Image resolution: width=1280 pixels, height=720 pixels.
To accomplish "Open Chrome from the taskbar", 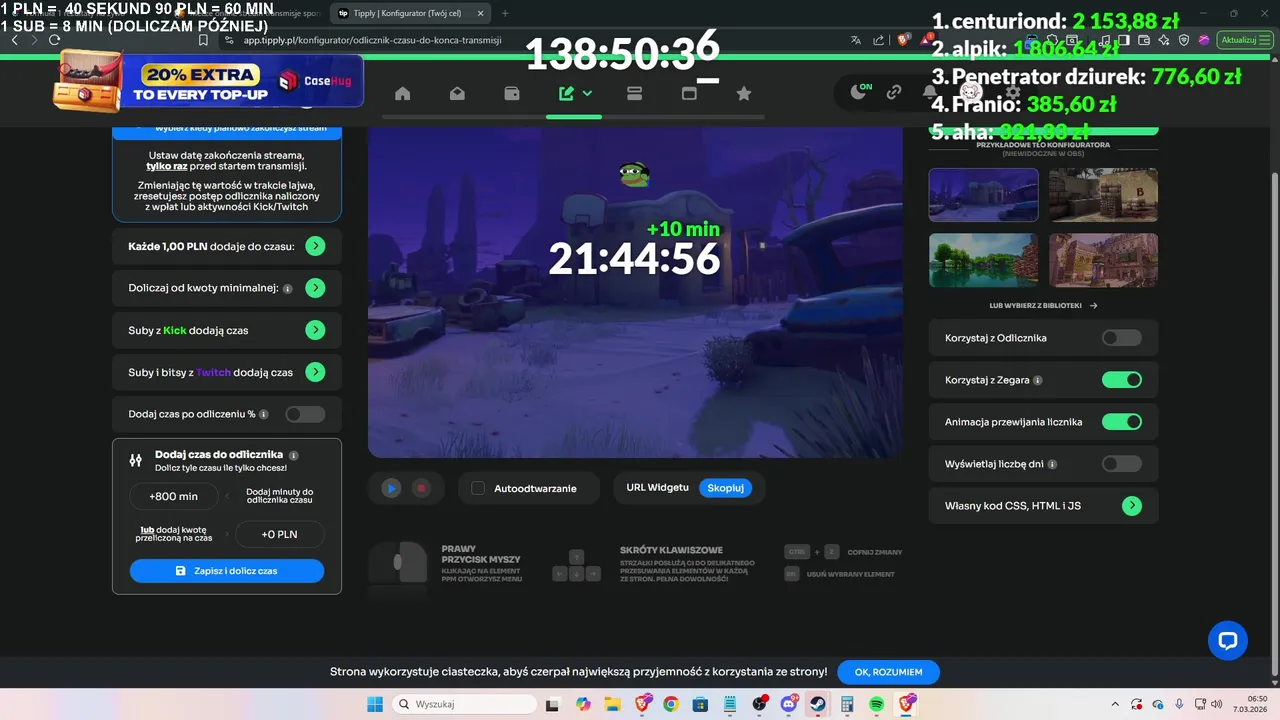I will [x=671, y=704].
